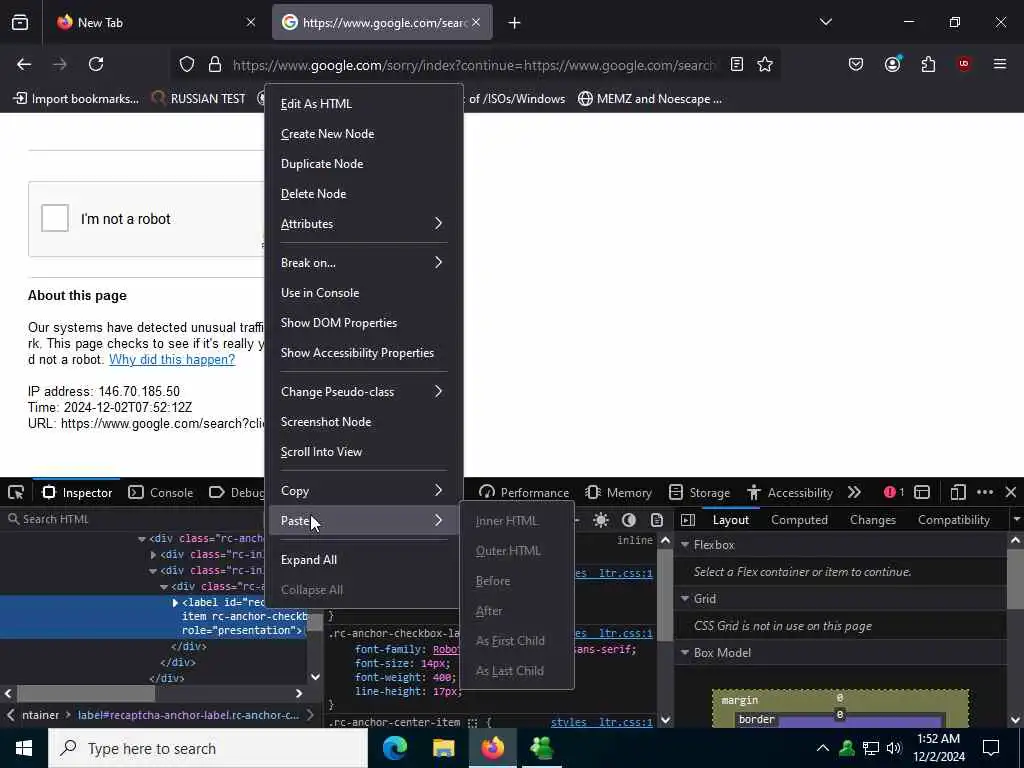Viewport: 1024px width, 768px height.
Task: Open the Pocket save icon
Action: click(x=856, y=64)
